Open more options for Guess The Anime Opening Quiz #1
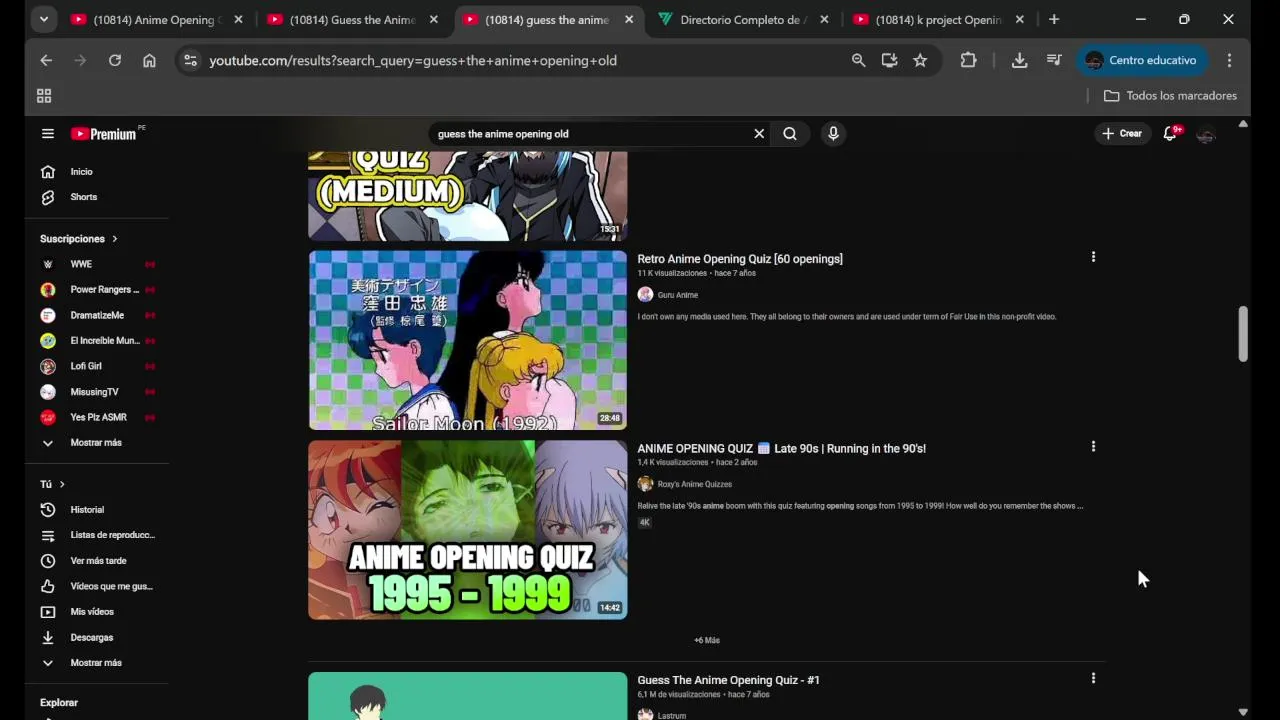 pyautogui.click(x=1093, y=678)
